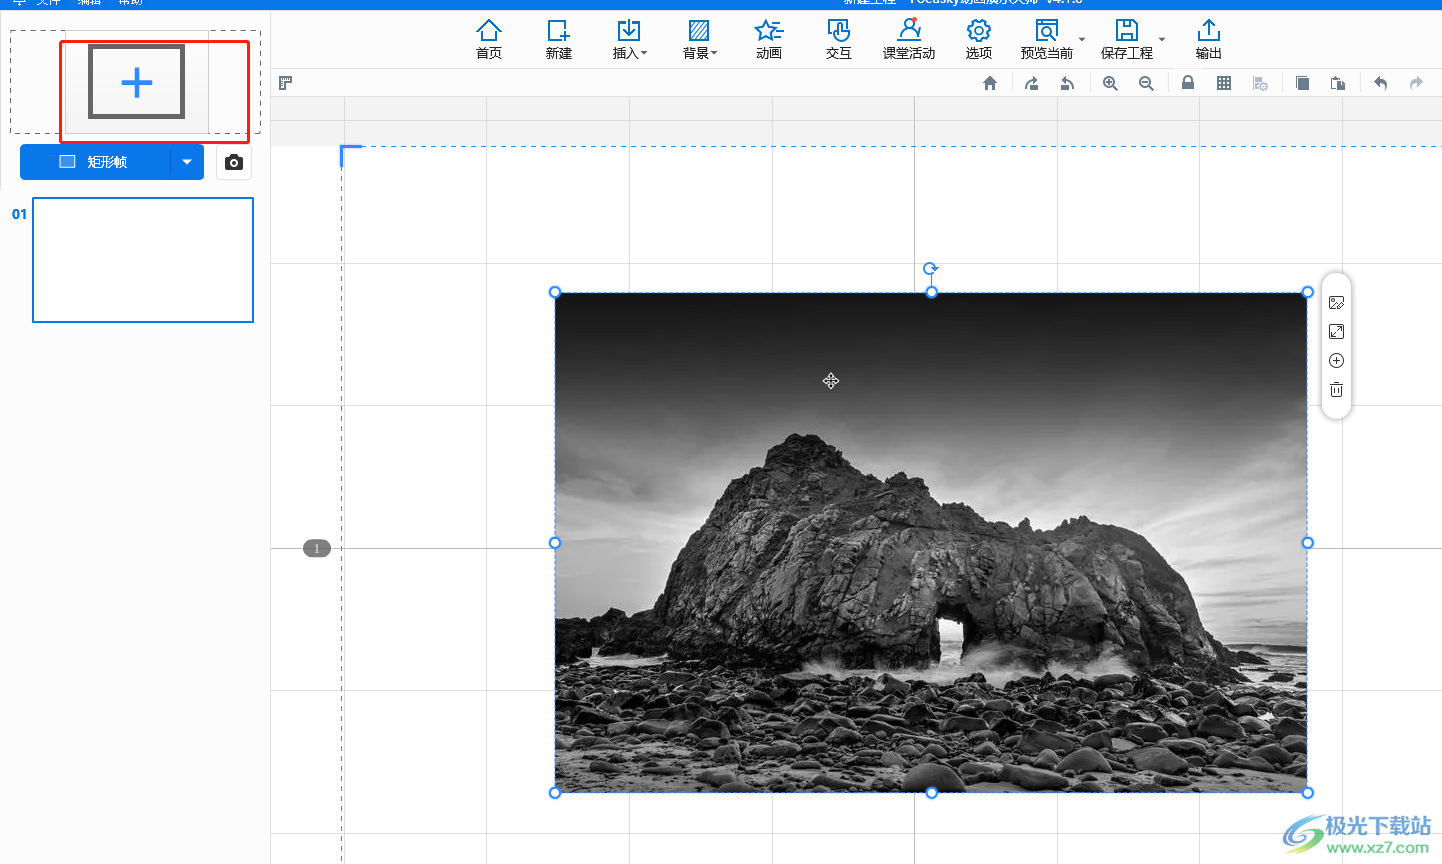
Task: Rotate canvas clockwise icon
Action: [1032, 83]
